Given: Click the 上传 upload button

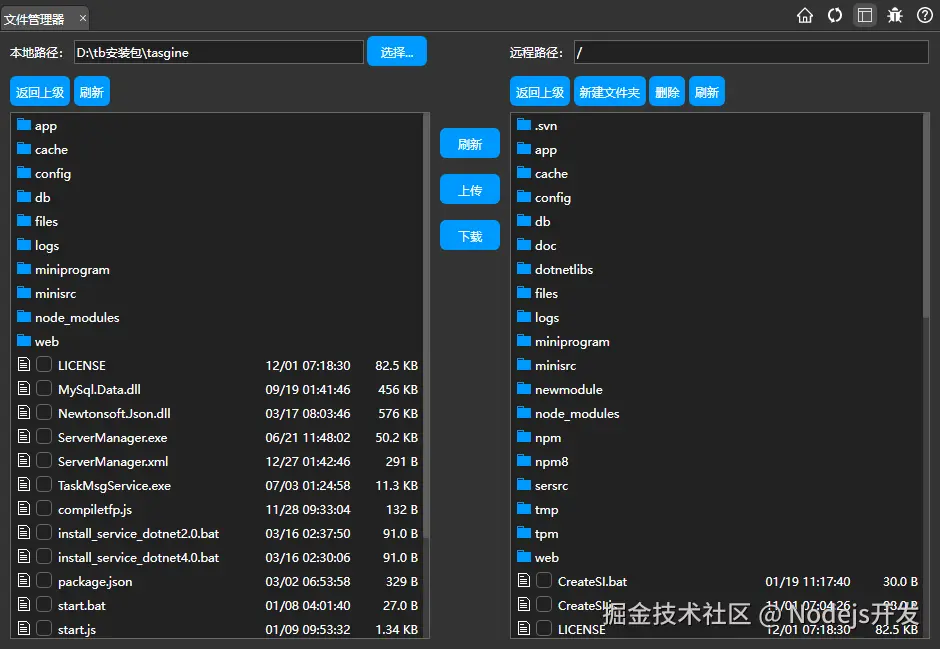Looking at the screenshot, I should pos(470,189).
